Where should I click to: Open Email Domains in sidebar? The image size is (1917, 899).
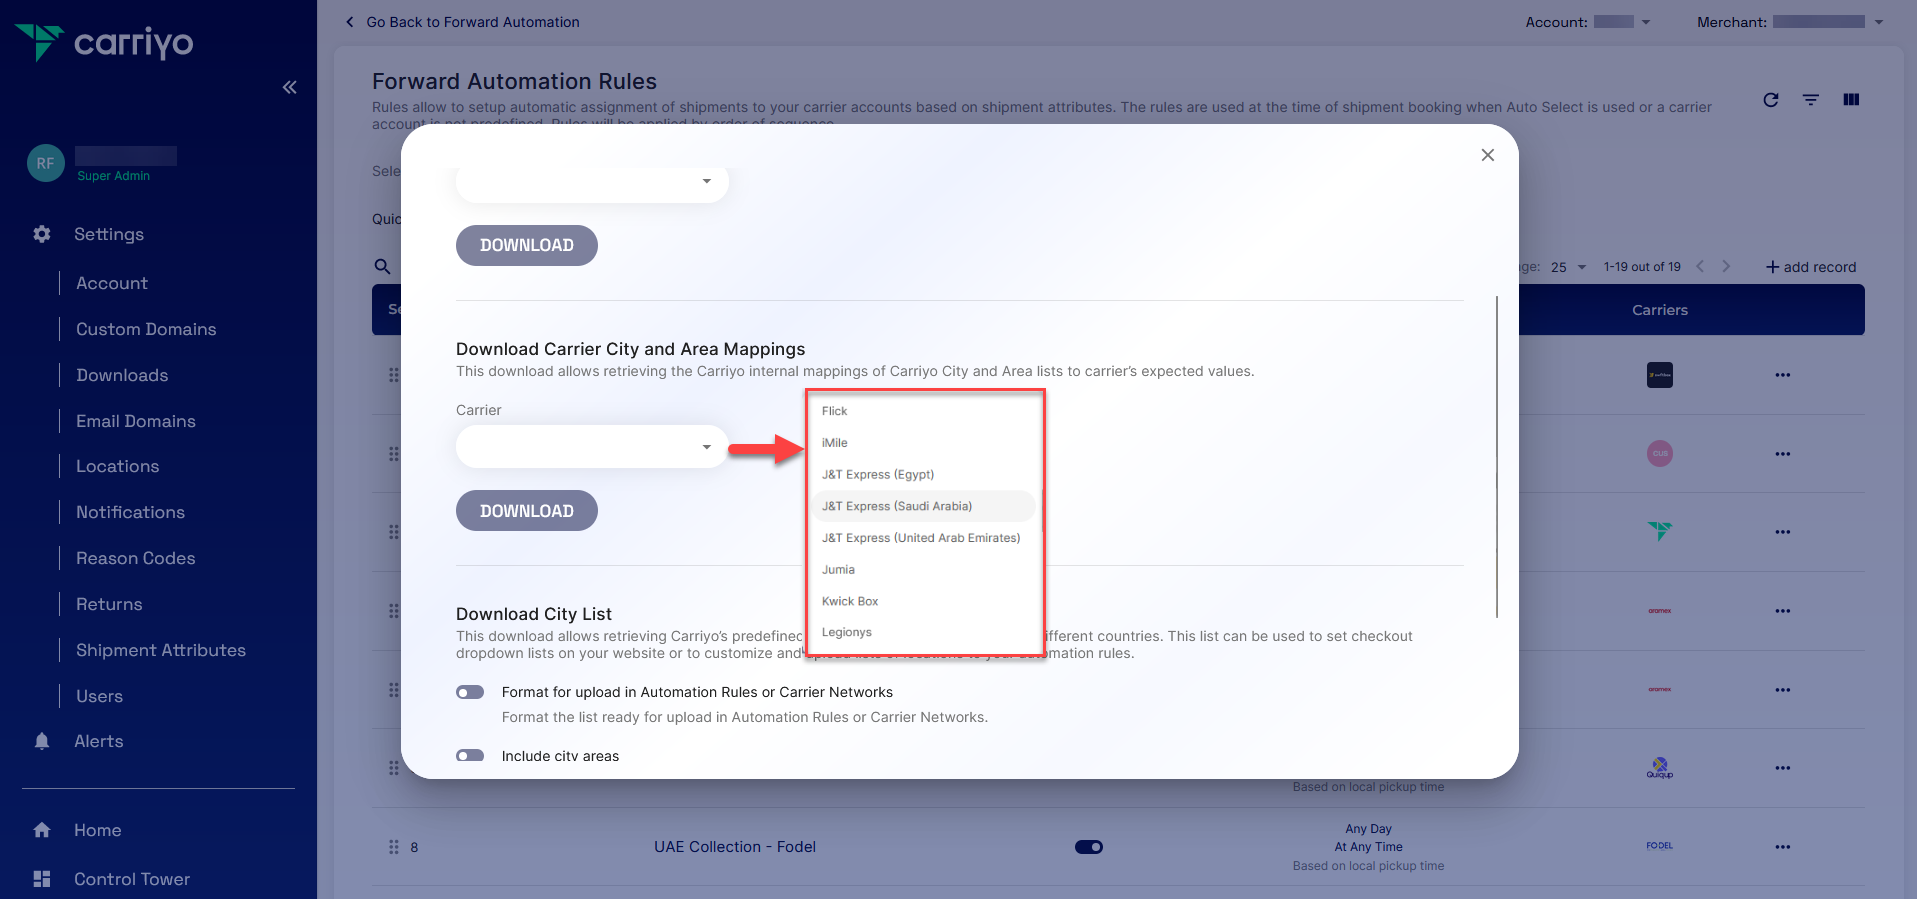point(136,421)
